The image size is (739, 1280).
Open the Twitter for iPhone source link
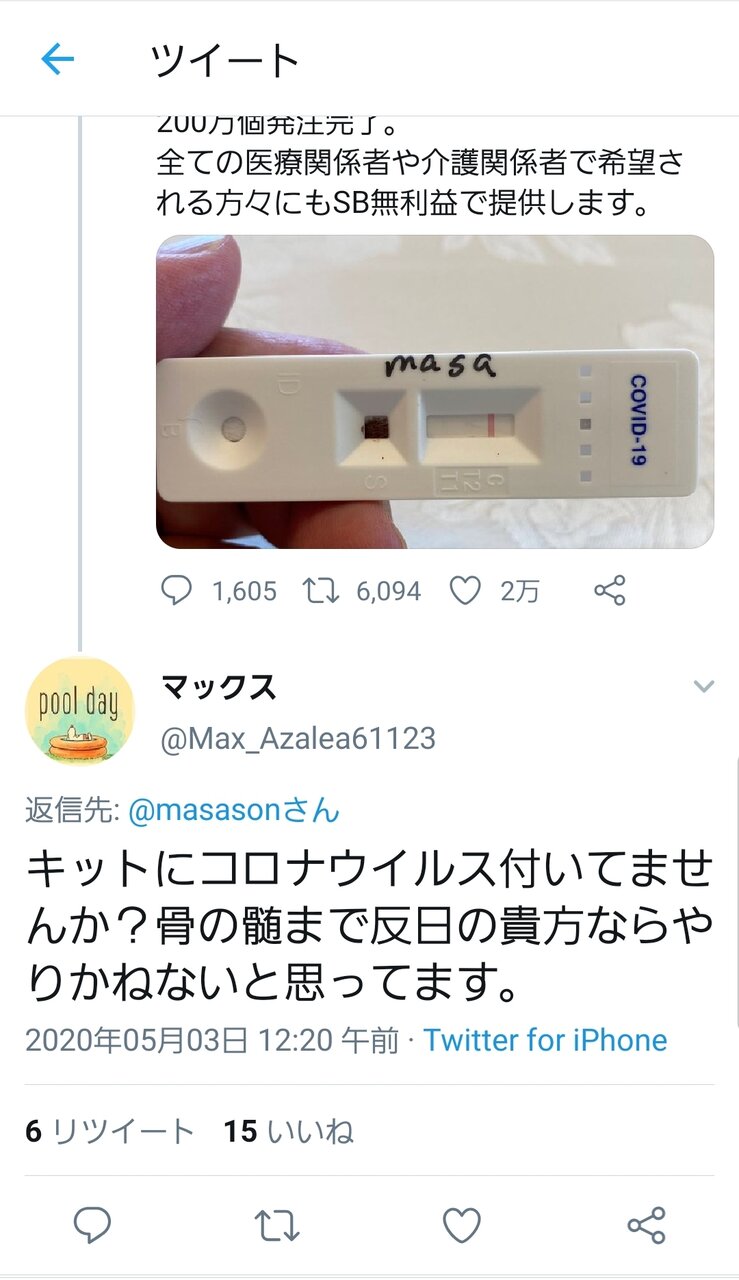pos(545,1040)
